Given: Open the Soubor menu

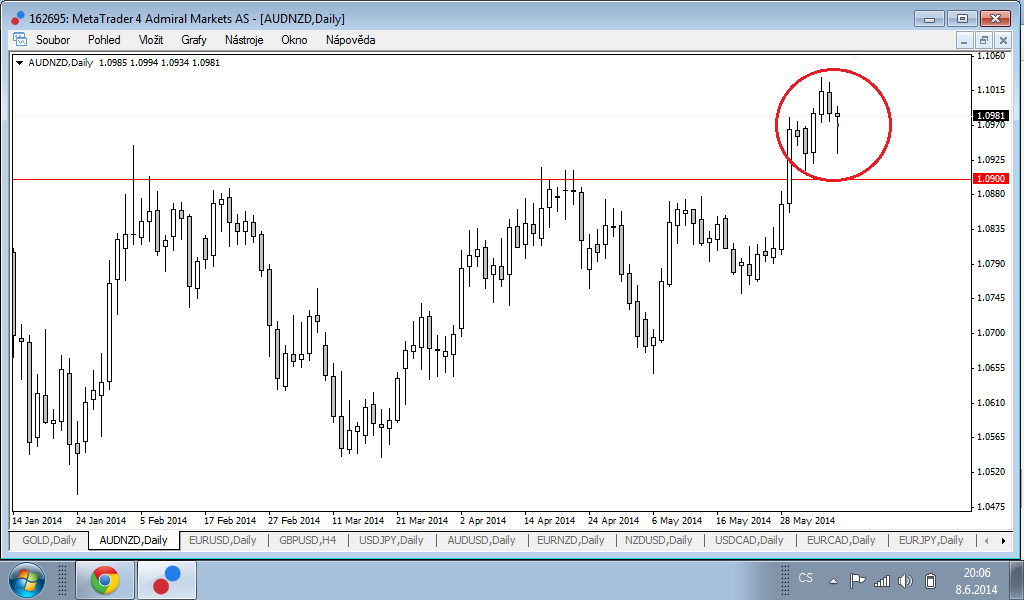Looking at the screenshot, I should point(53,40).
